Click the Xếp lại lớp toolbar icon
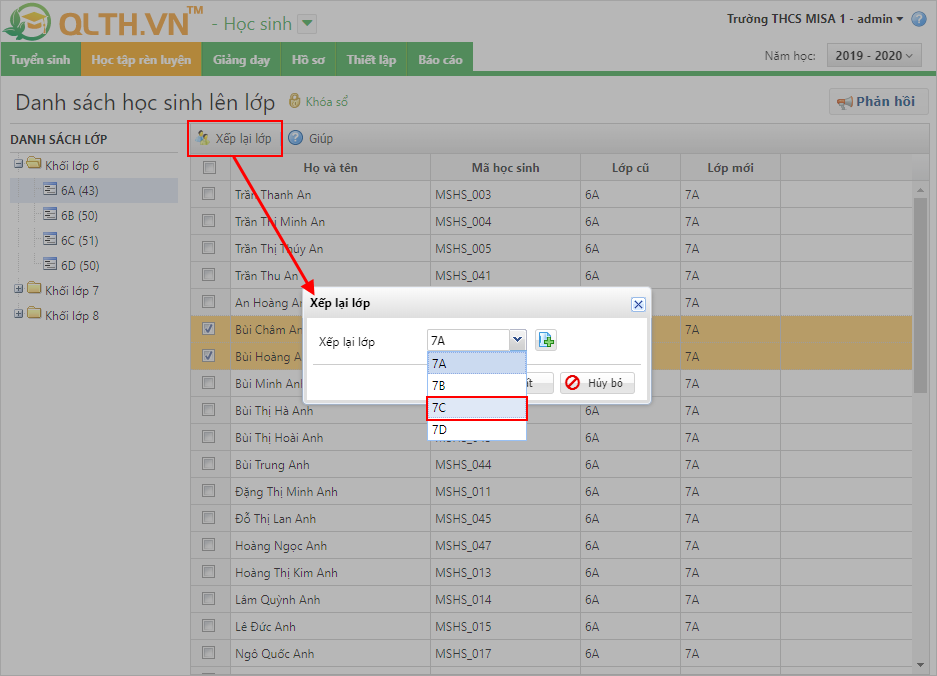This screenshot has width=937, height=676. 203,138
